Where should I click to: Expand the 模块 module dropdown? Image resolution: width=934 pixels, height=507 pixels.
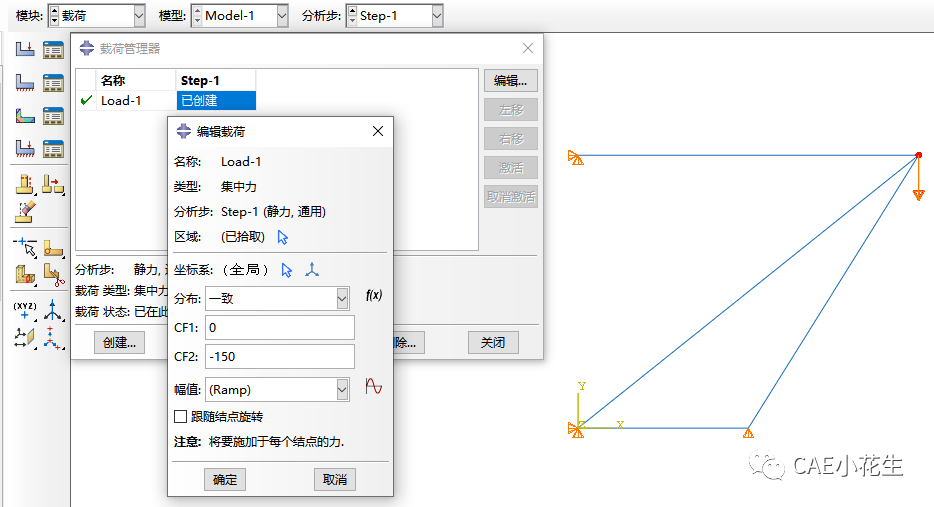[139, 16]
